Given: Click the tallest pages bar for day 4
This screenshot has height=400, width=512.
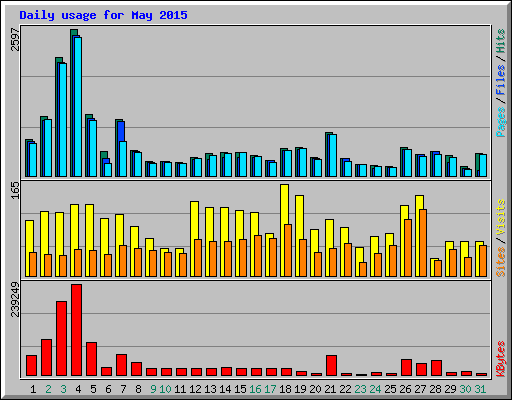Looking at the screenshot, I should click(78, 107).
